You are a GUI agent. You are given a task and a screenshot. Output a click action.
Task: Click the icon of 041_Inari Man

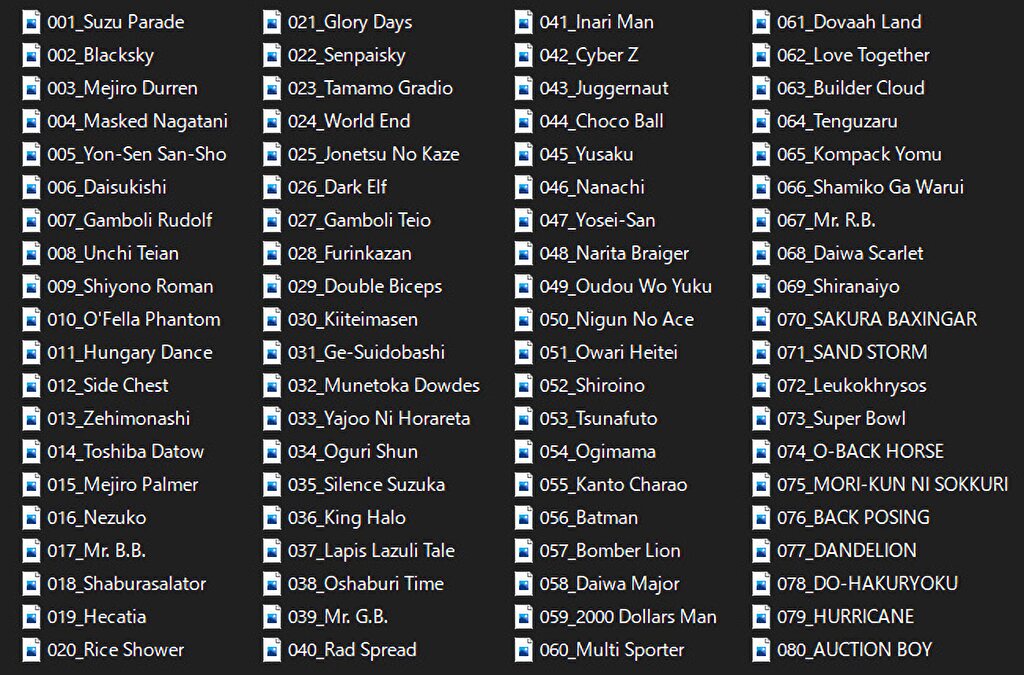click(523, 23)
